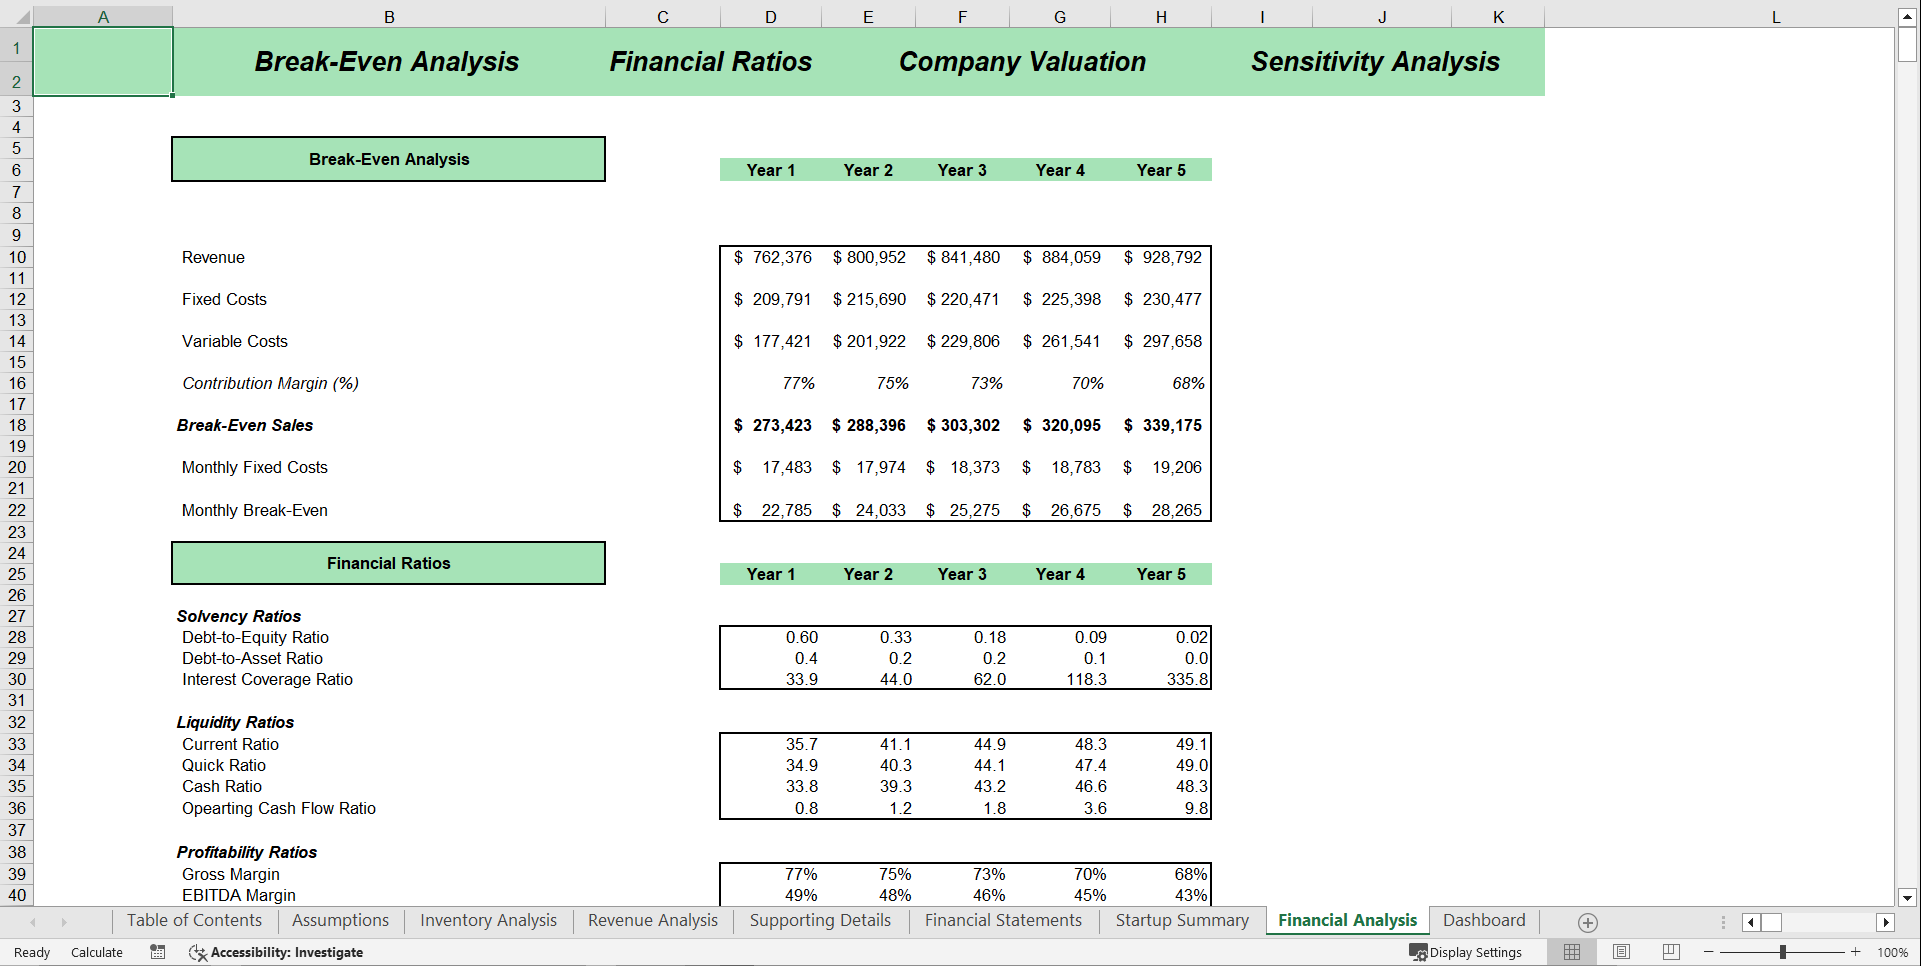Viewport: 1921px width, 966px height.
Task: Open the Table of Contents sheet tab
Action: point(194,920)
